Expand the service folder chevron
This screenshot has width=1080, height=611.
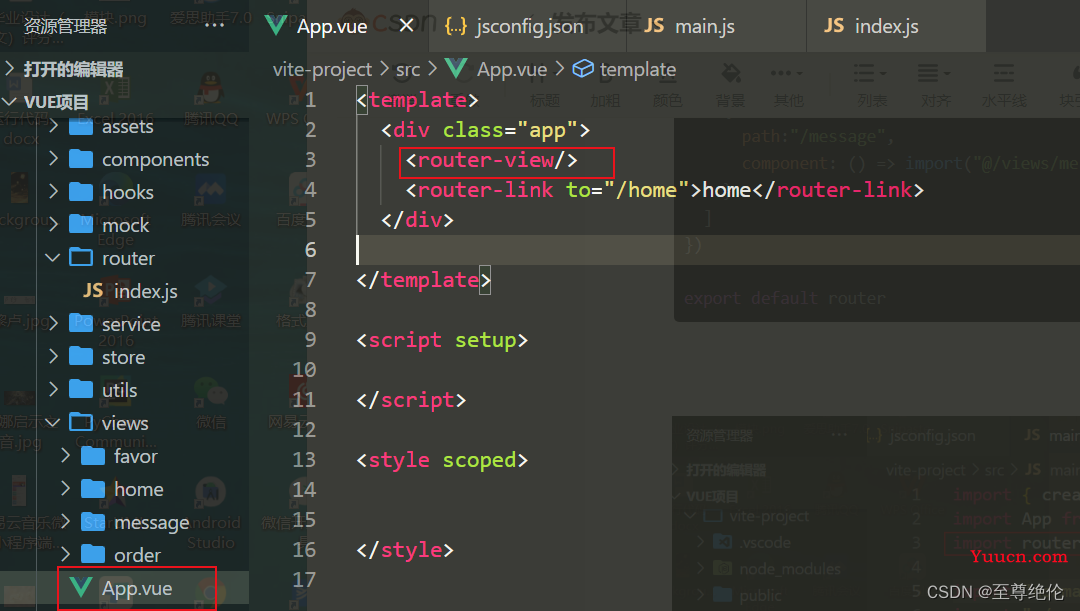click(54, 323)
